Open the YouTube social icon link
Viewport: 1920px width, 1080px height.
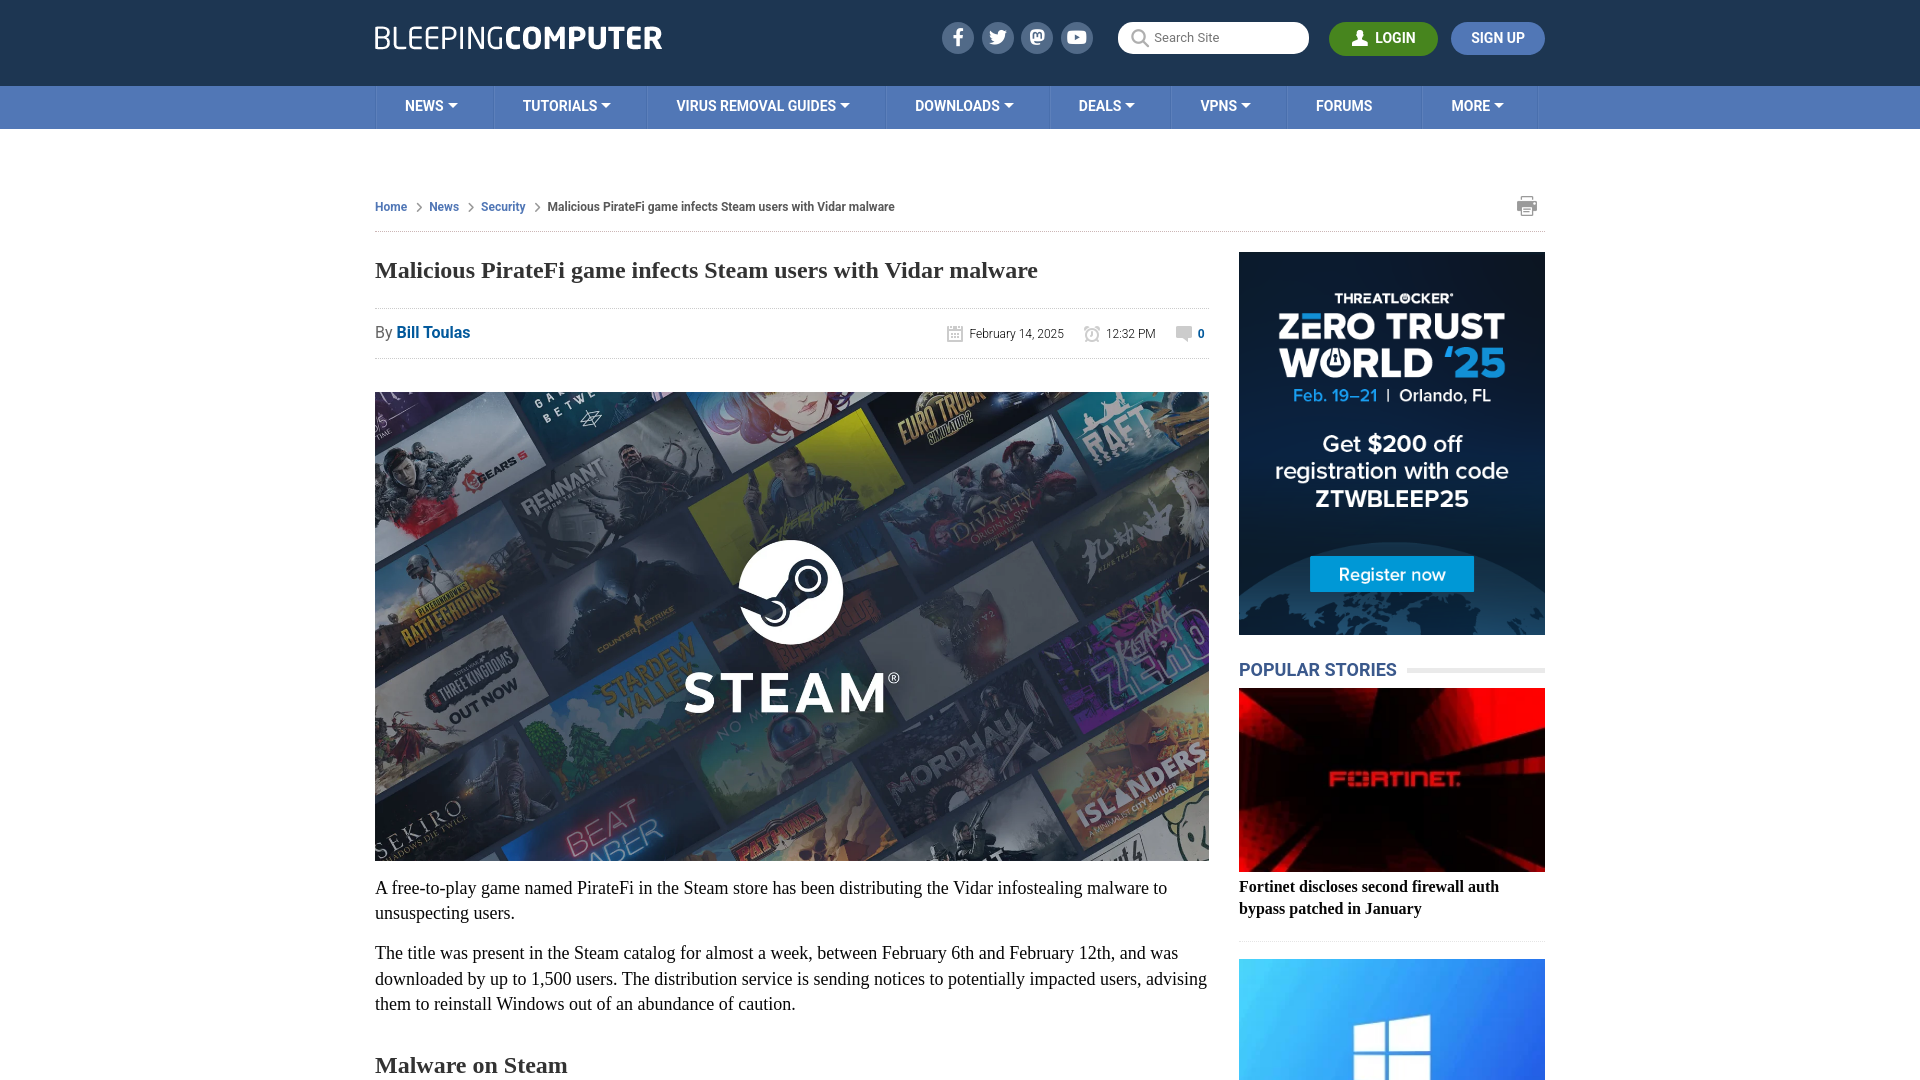(1076, 37)
